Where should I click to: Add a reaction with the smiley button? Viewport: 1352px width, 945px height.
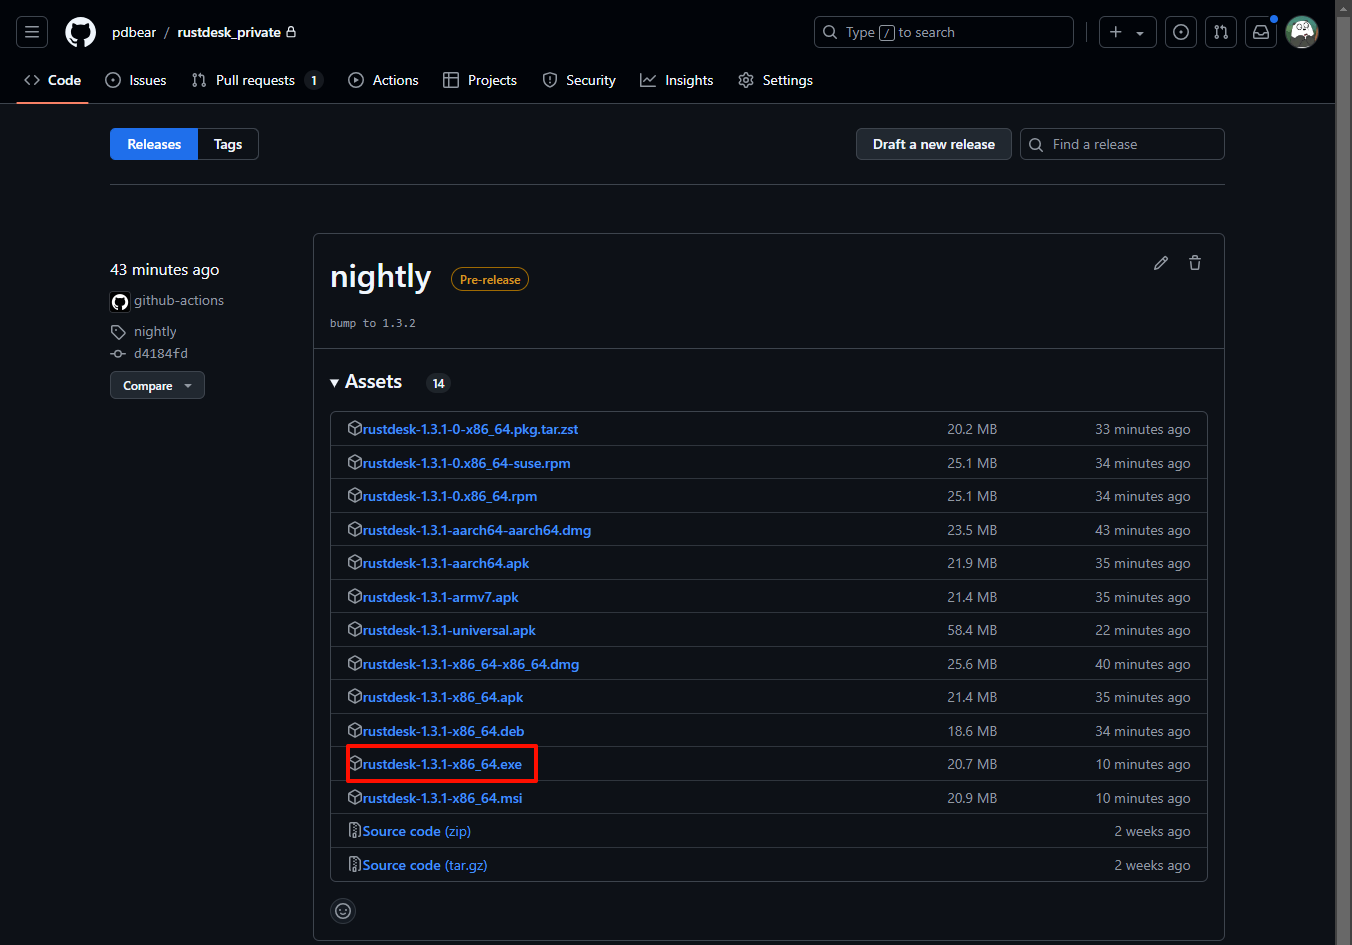(343, 911)
